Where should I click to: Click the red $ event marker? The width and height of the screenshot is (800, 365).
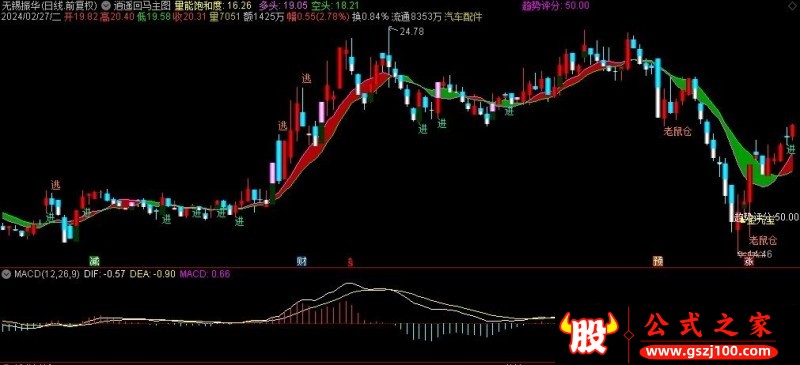click(x=350, y=262)
